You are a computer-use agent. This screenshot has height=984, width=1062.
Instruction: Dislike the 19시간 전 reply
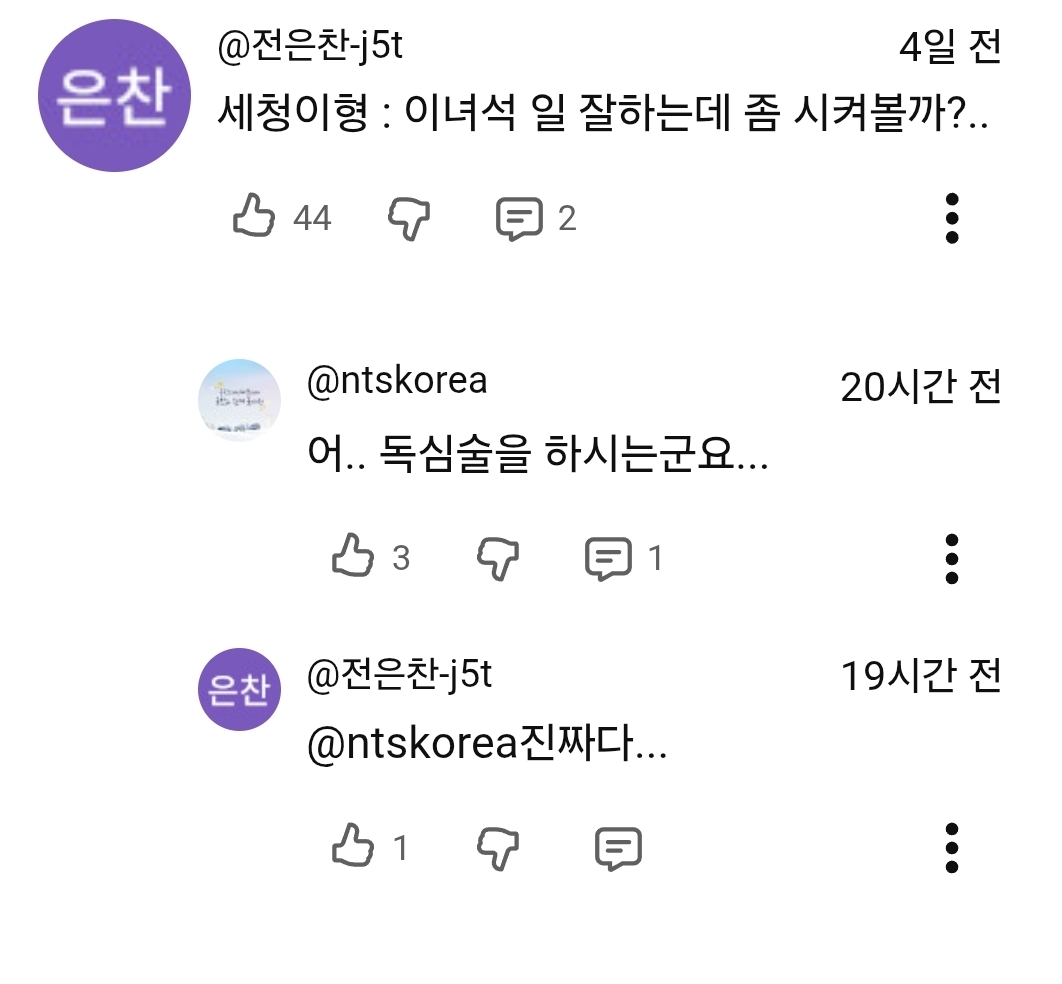coord(497,849)
